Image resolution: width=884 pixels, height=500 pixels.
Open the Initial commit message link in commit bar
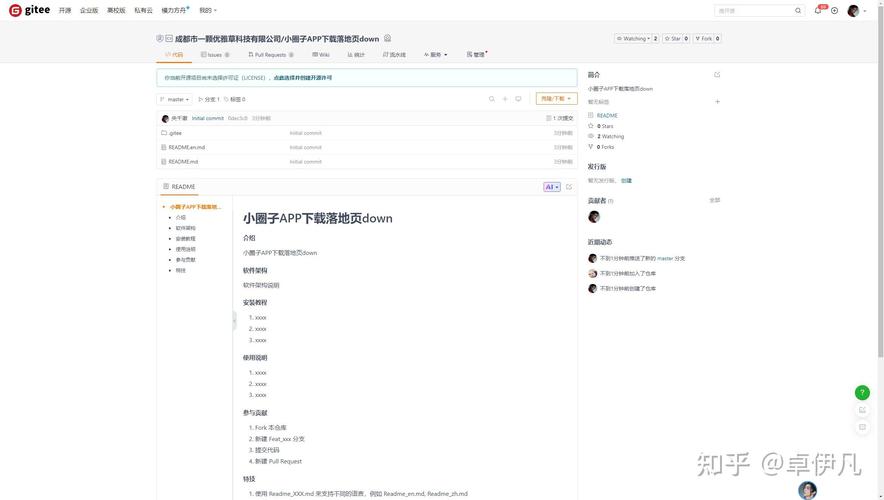pyautogui.click(x=207, y=118)
